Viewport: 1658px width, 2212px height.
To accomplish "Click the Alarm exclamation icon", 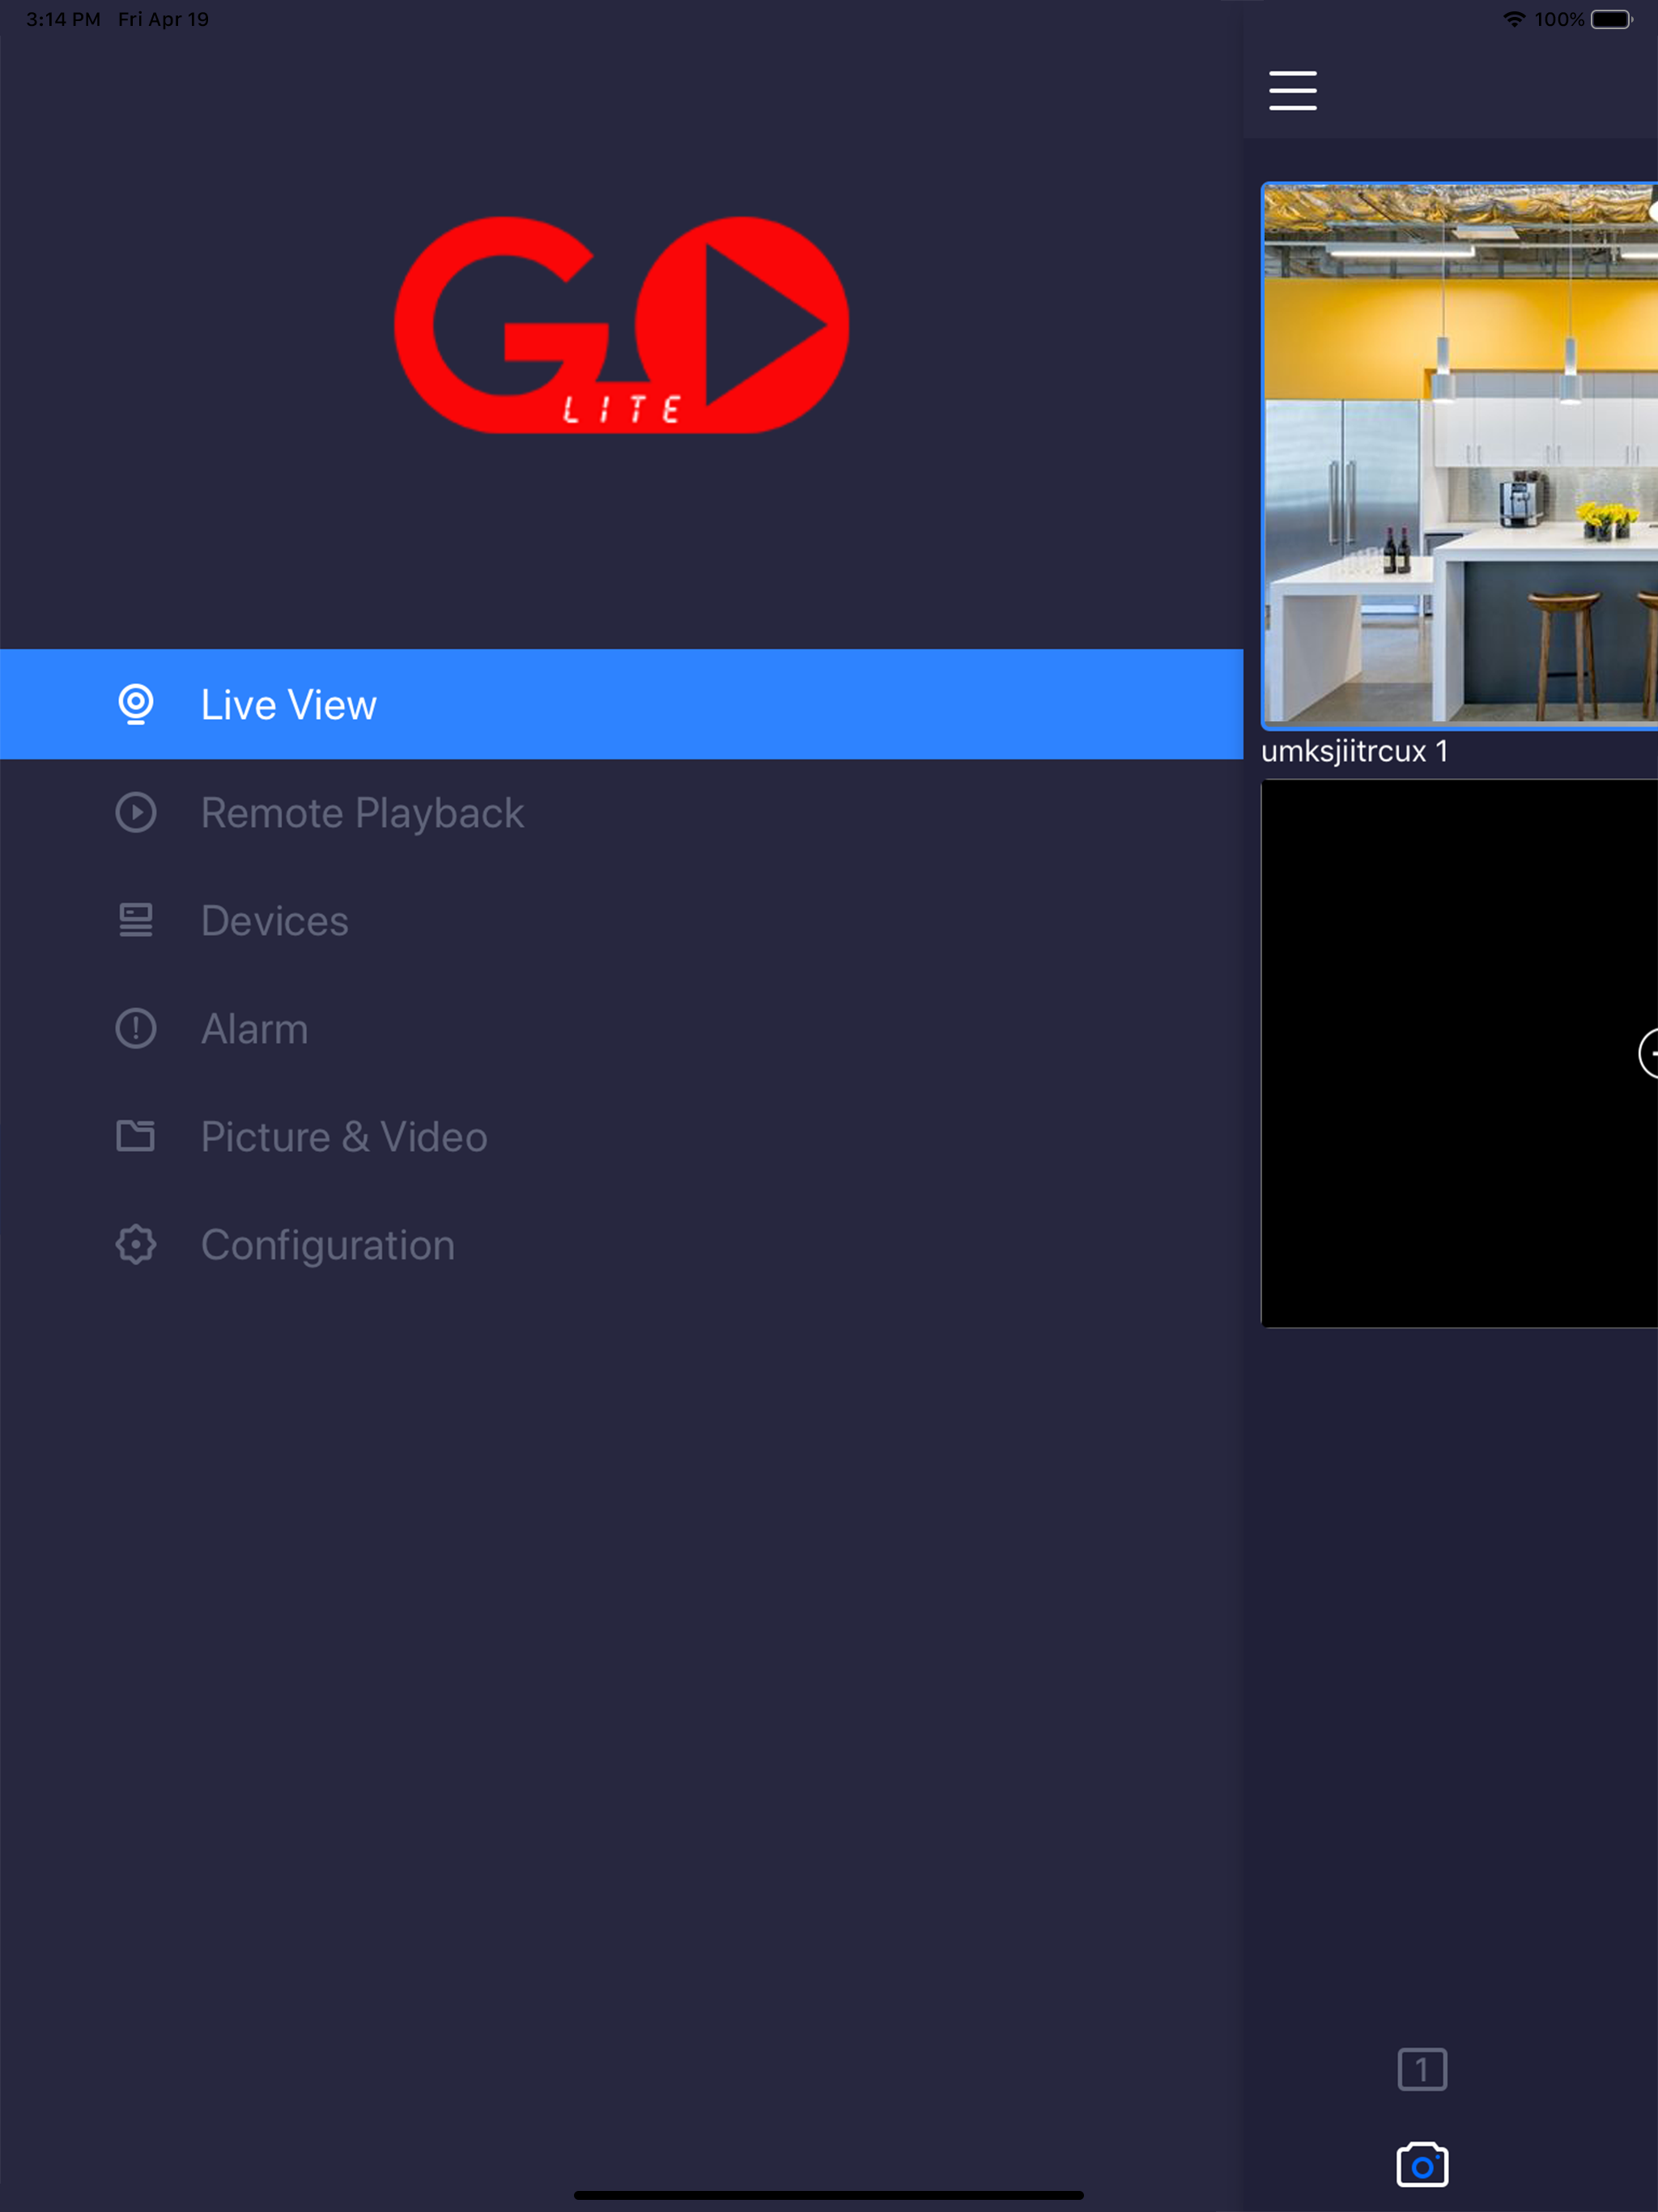I will click(136, 1028).
